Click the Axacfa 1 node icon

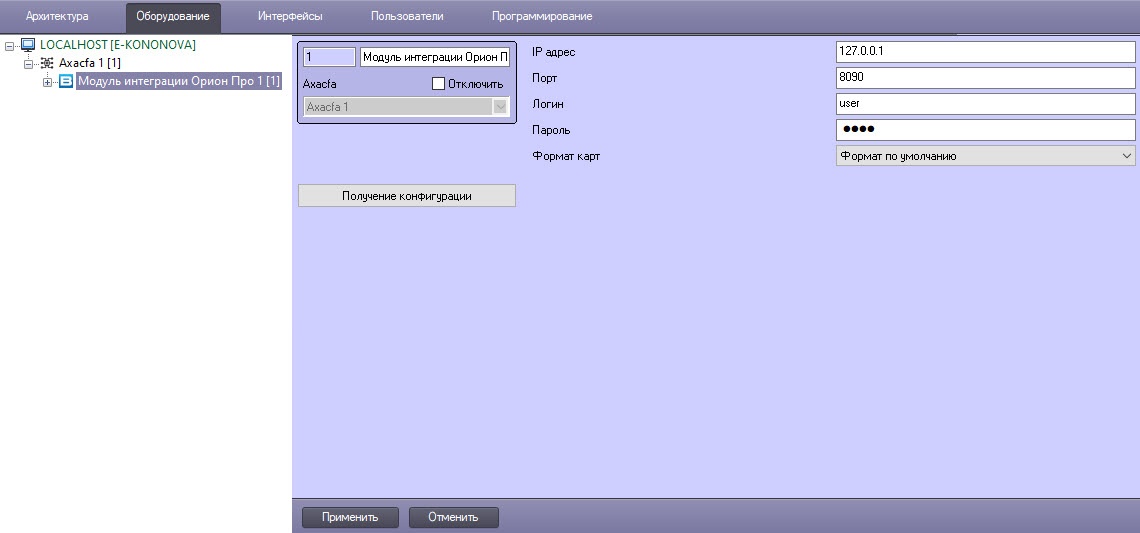[x=47, y=63]
